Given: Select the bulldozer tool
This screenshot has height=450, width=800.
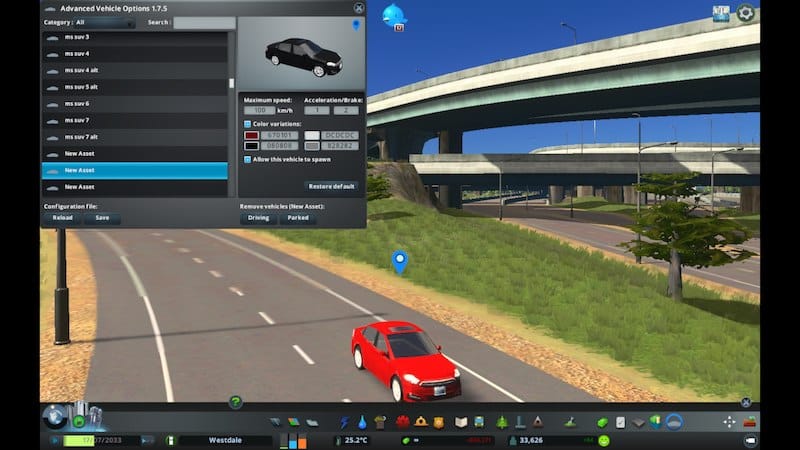Looking at the screenshot, I should click(x=749, y=422).
